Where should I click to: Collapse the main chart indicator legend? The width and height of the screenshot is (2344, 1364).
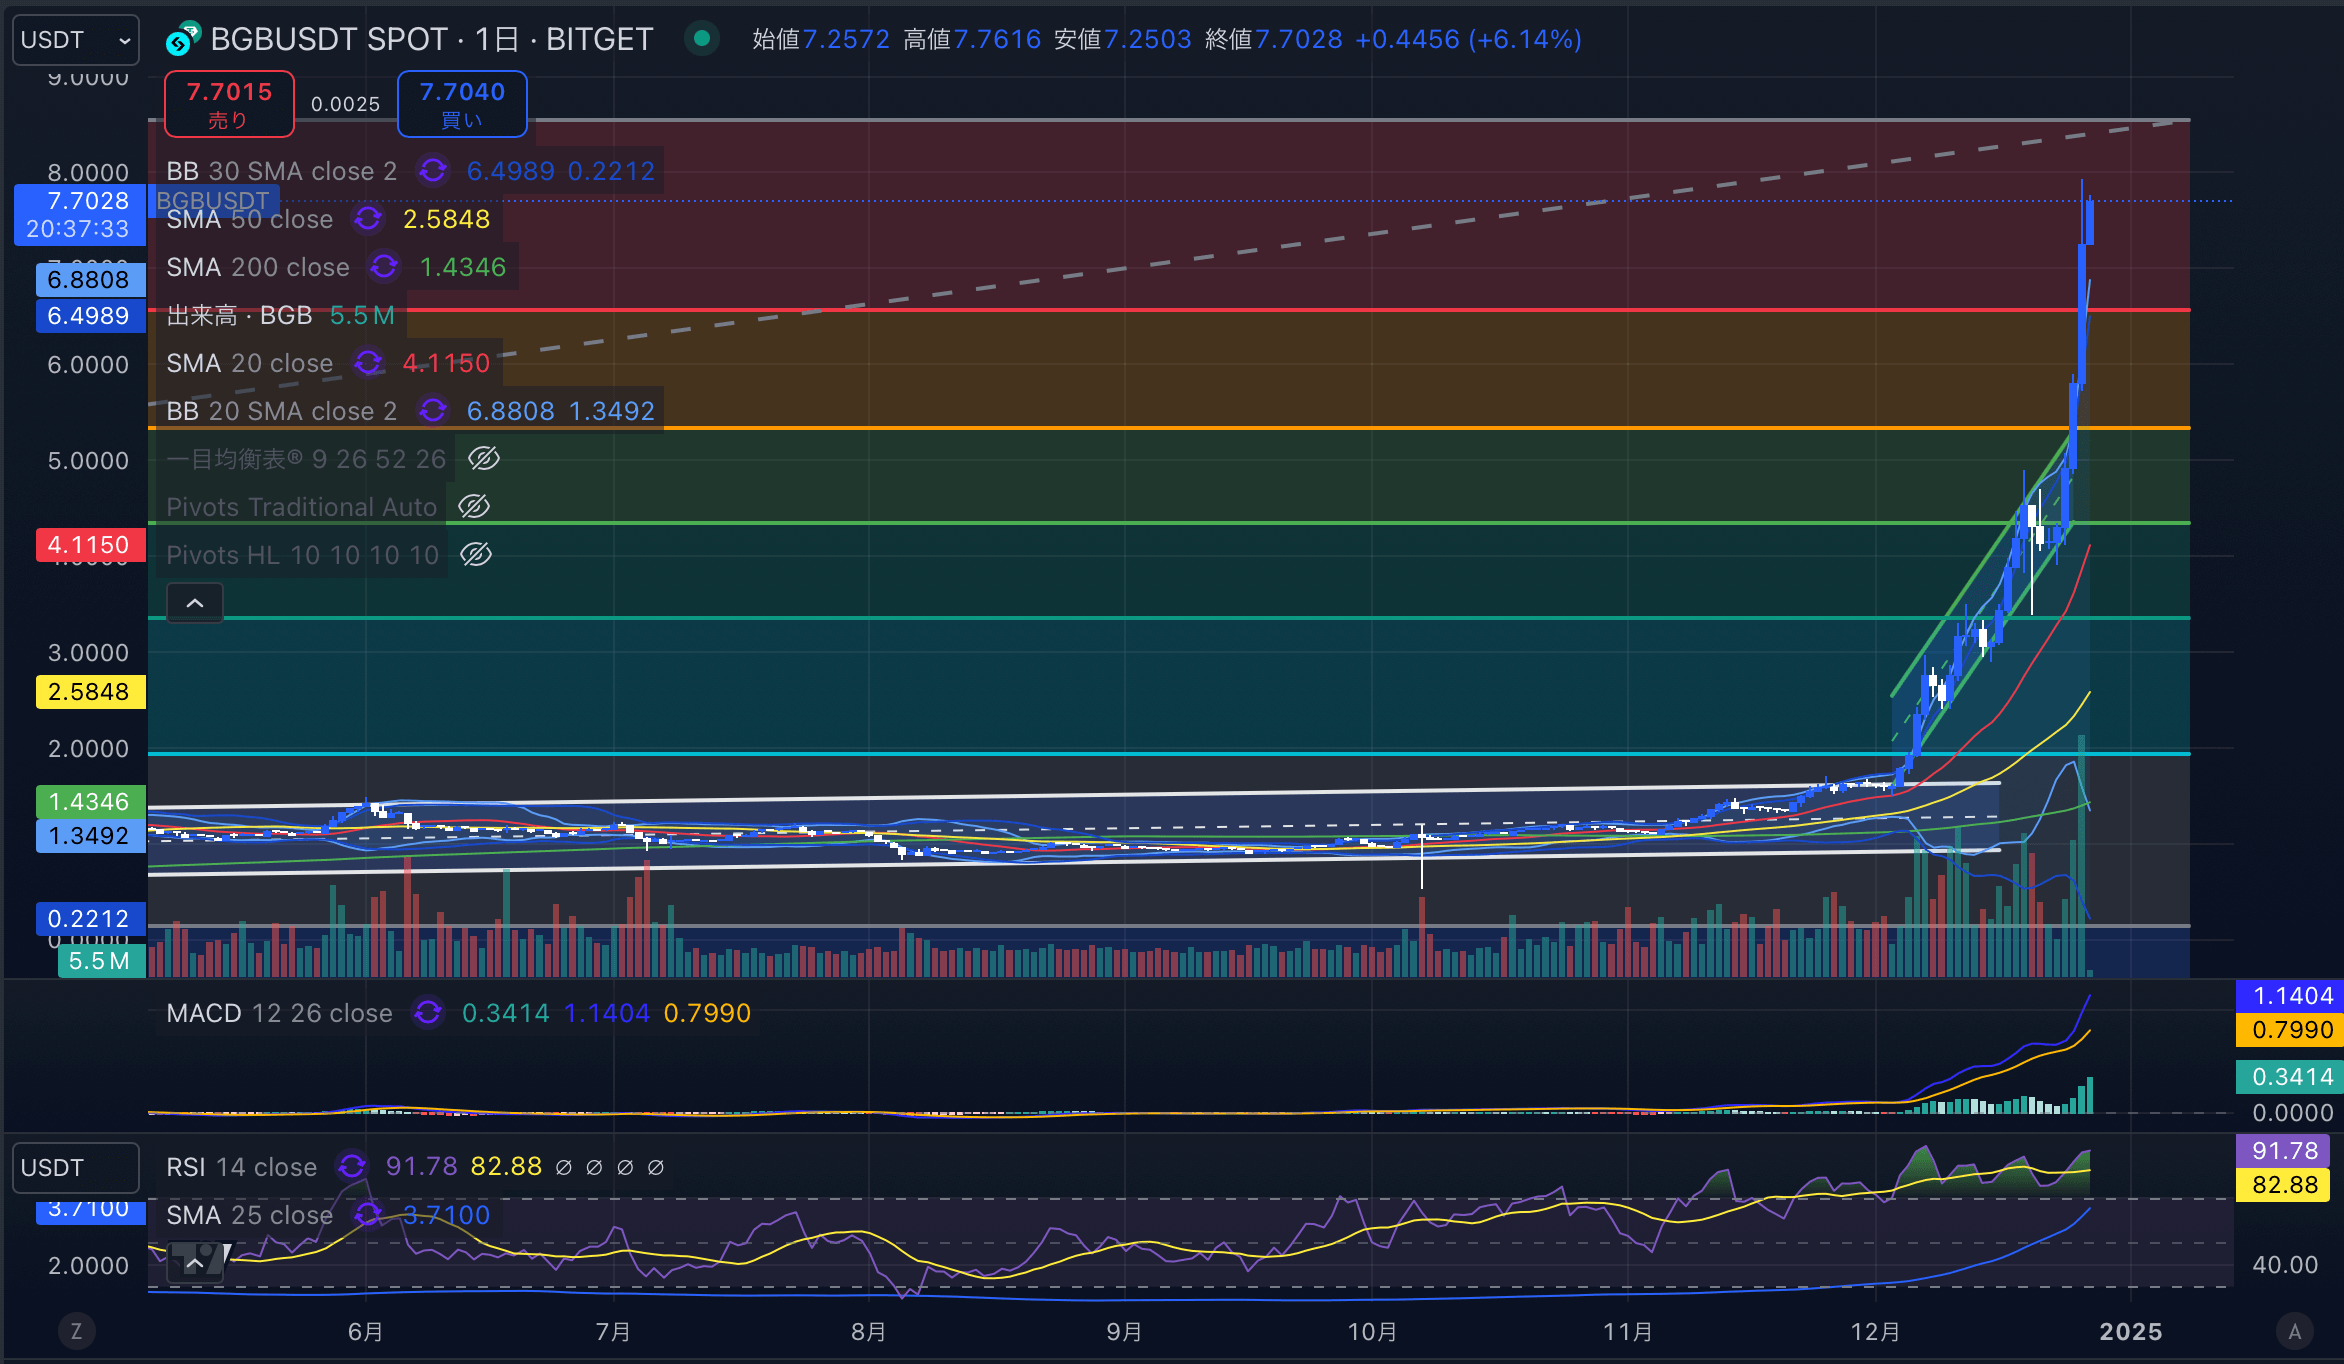coord(195,603)
